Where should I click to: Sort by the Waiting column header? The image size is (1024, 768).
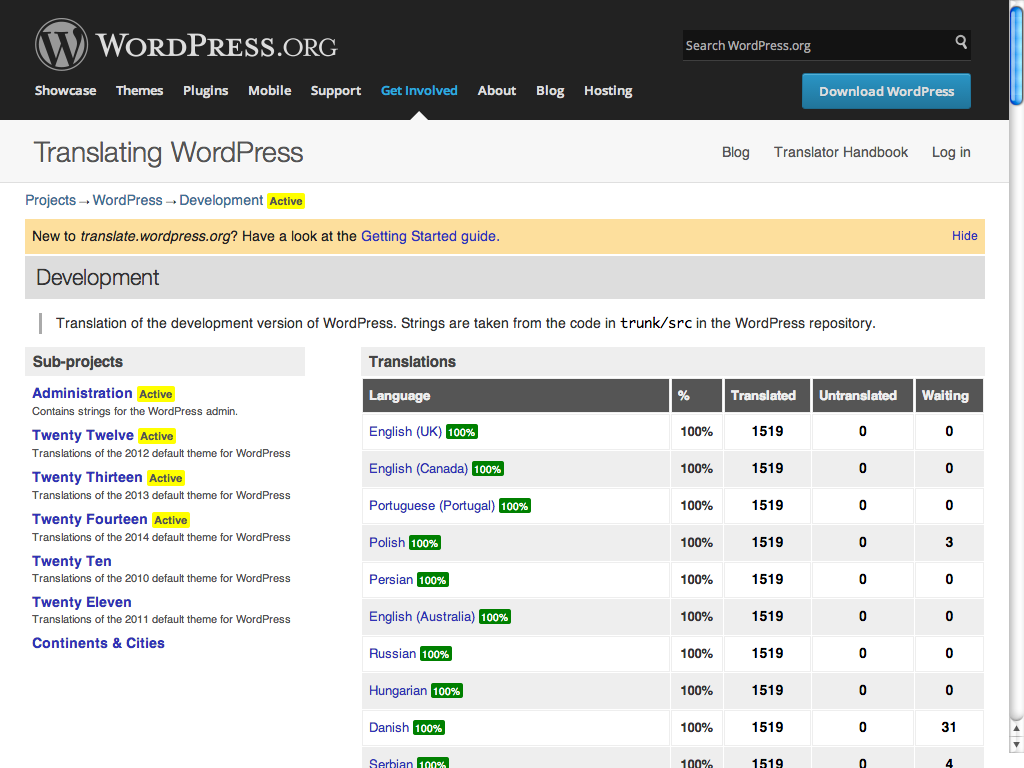pos(949,395)
